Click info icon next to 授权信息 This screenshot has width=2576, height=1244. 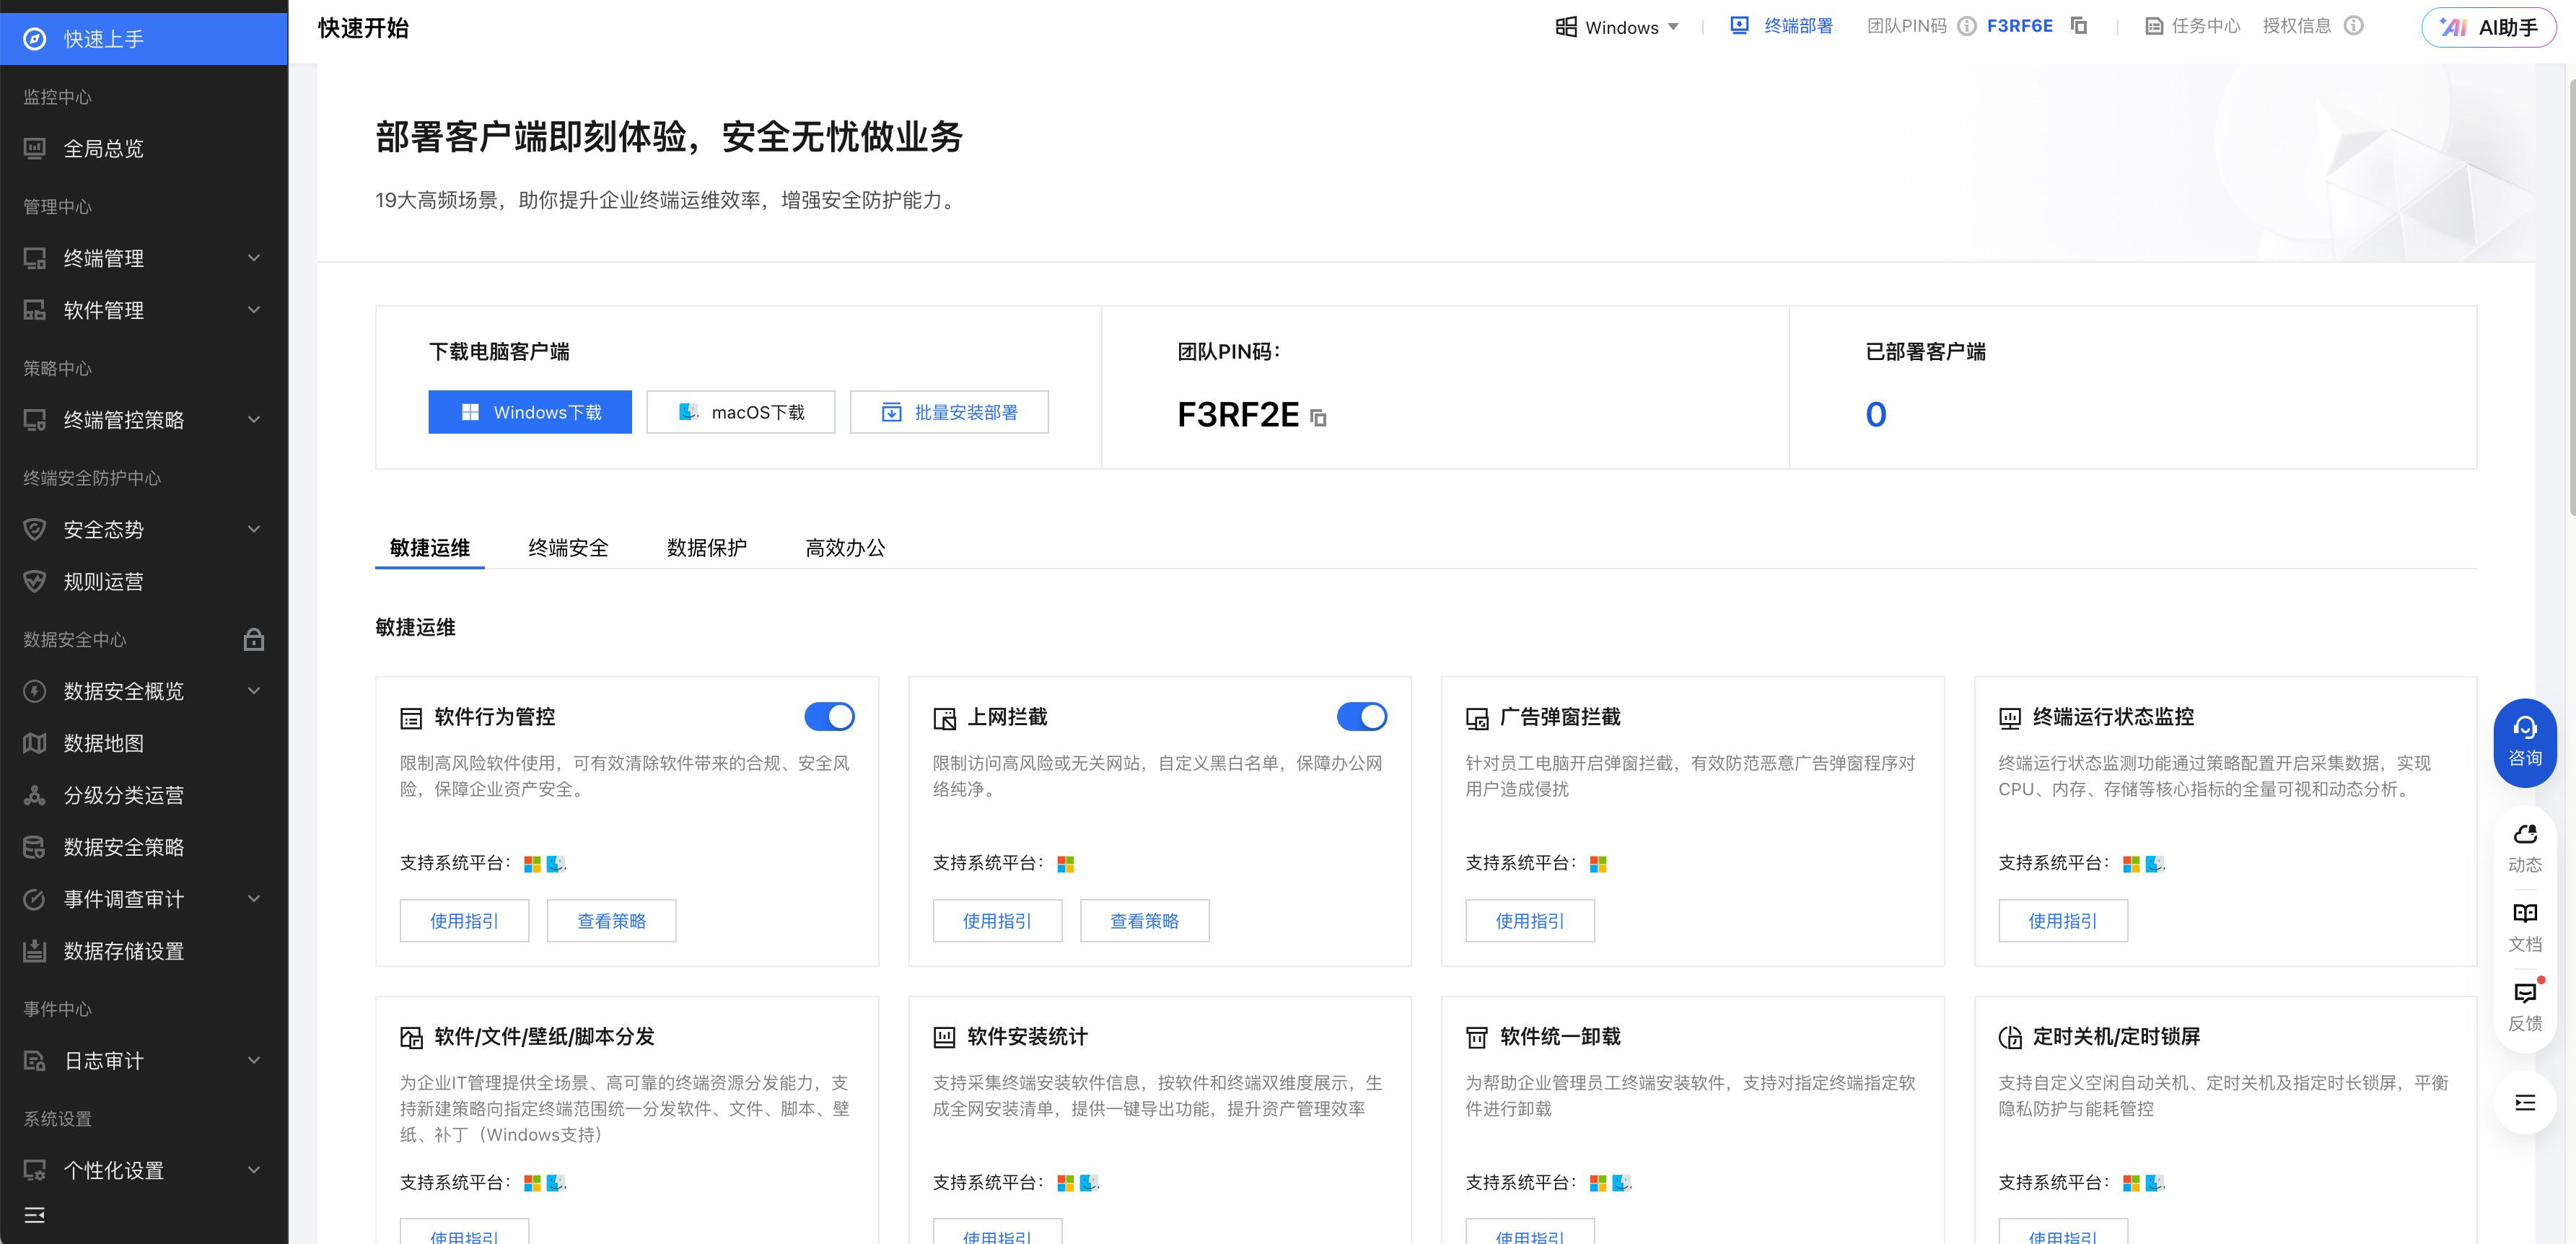pyautogui.click(x=2354, y=26)
